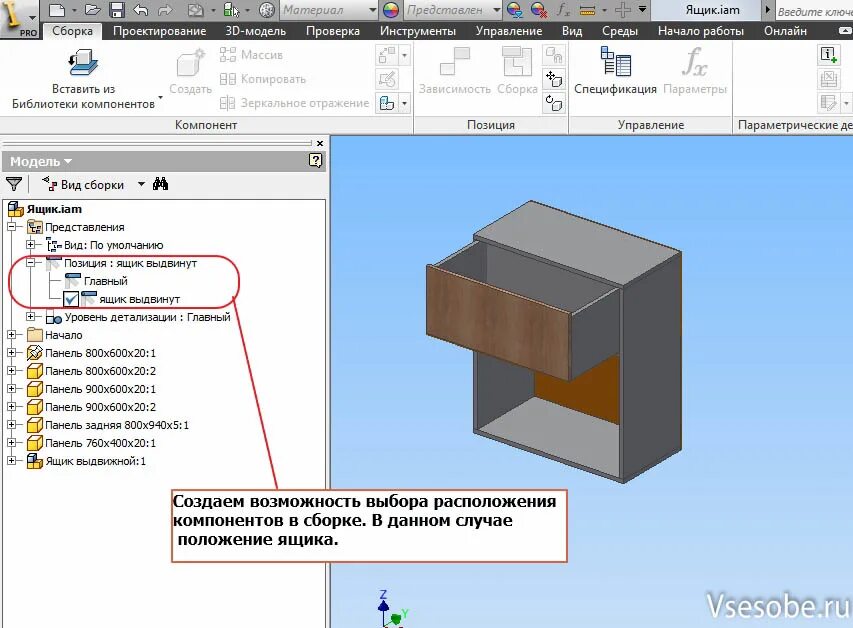The height and width of the screenshot is (628, 853).
Task: Click the Позиция panel title
Action: [491, 125]
